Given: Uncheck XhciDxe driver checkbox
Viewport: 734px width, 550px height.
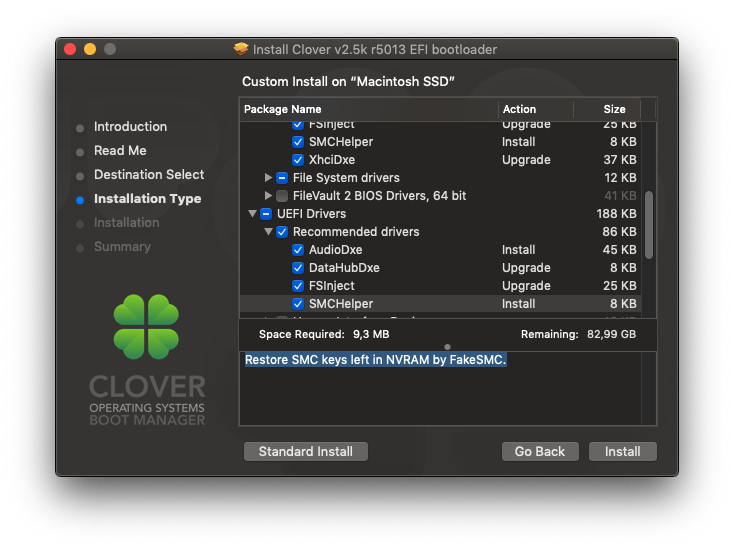Looking at the screenshot, I should pos(298,160).
